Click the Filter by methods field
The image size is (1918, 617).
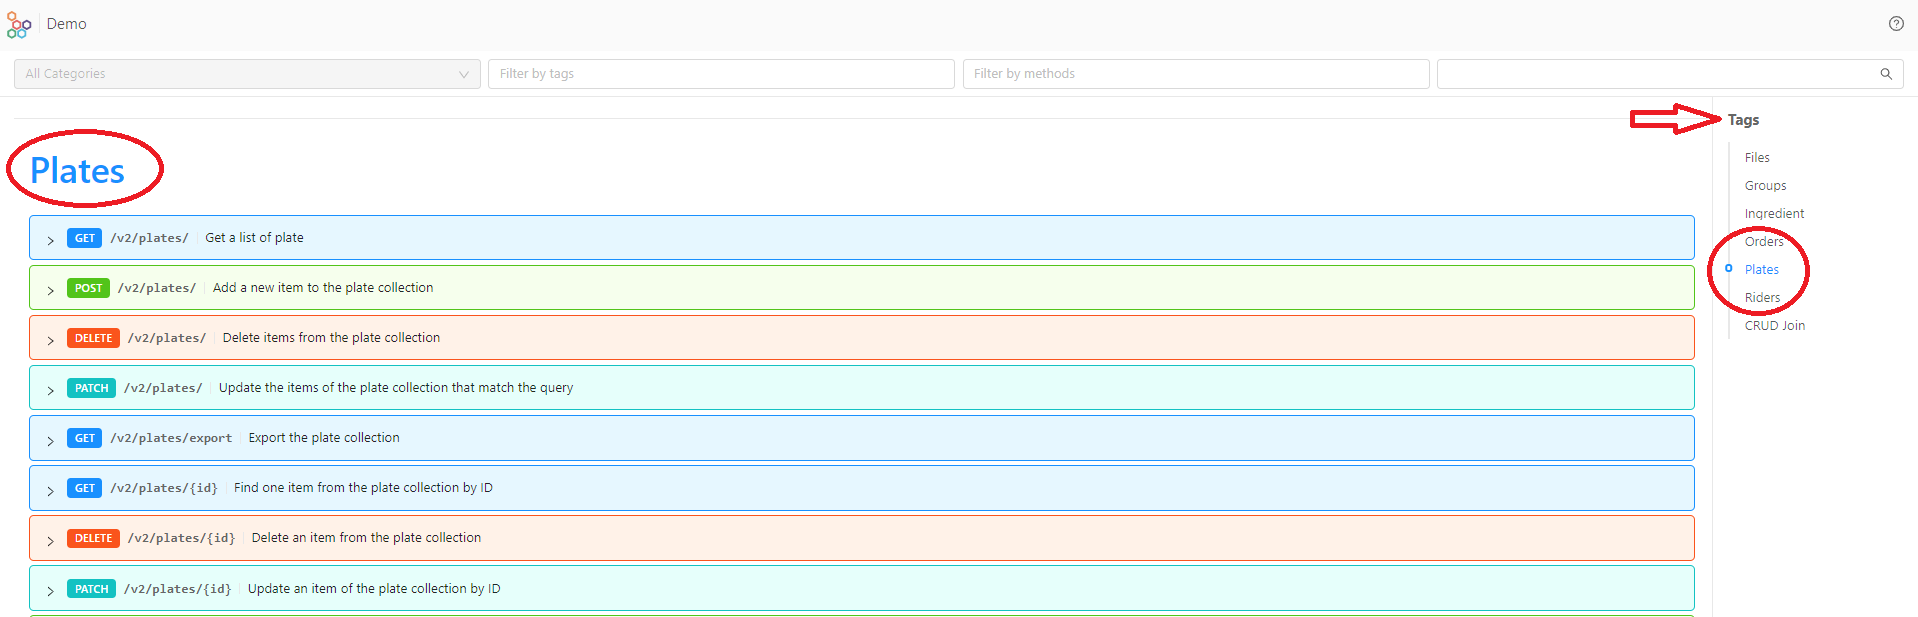click(x=1195, y=74)
